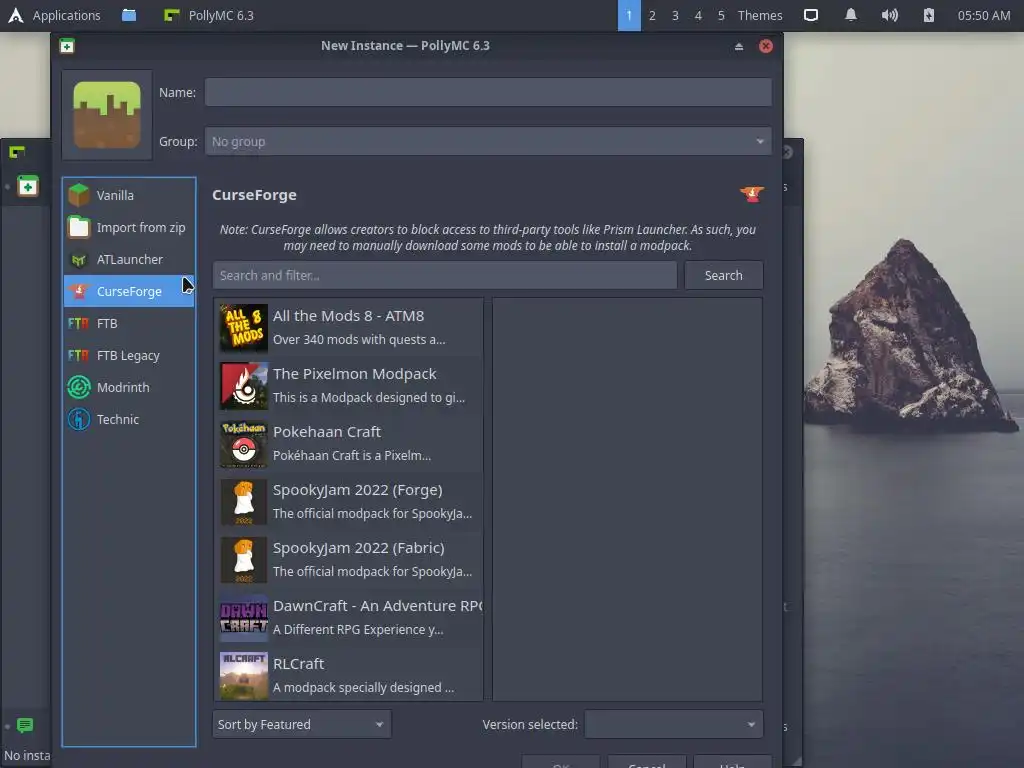Select The Pixelmon Modpack entry
1024x768 pixels.
[350, 385]
